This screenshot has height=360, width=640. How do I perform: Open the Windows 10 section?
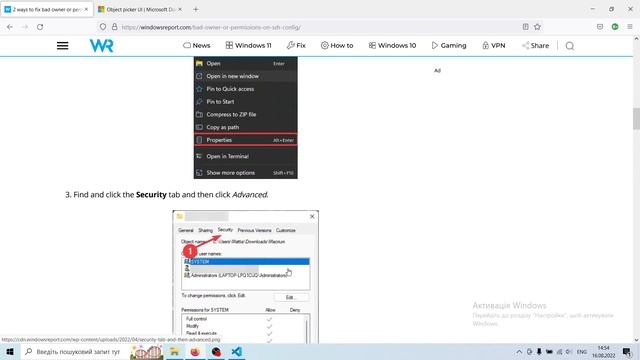[392, 45]
